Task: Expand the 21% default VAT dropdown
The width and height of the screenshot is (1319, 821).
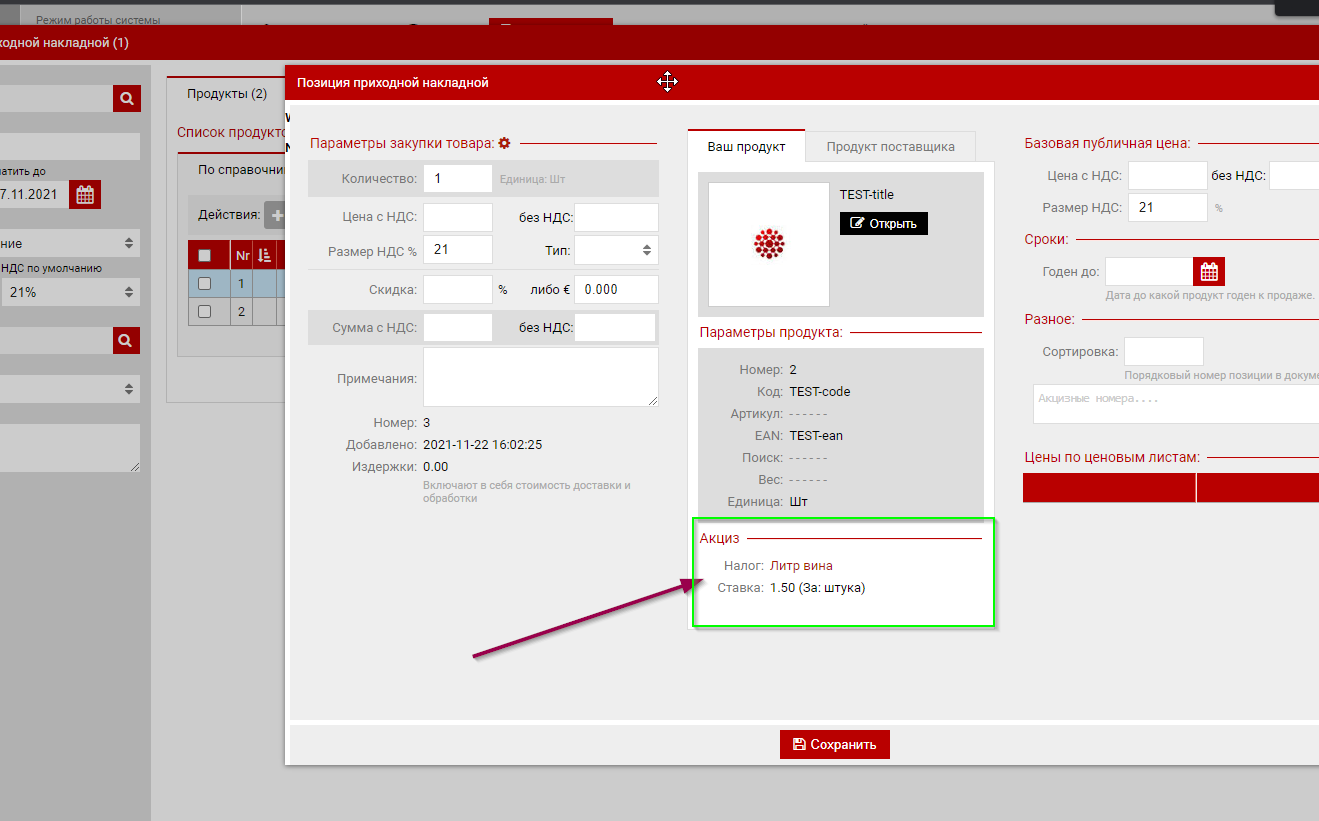Action: coord(70,292)
